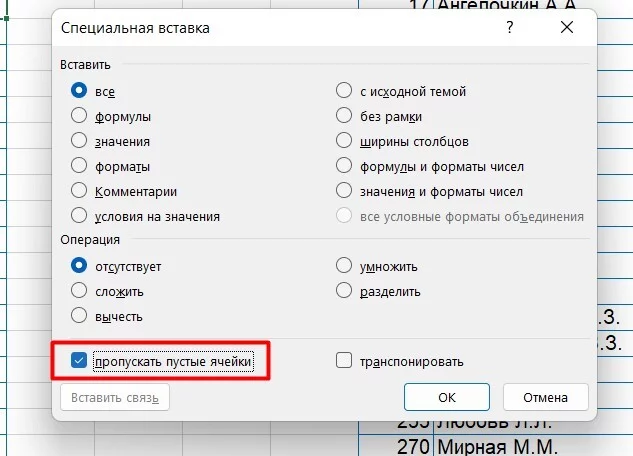Select 'условия на значения' option
The image size is (633, 456).
(x=79, y=215)
